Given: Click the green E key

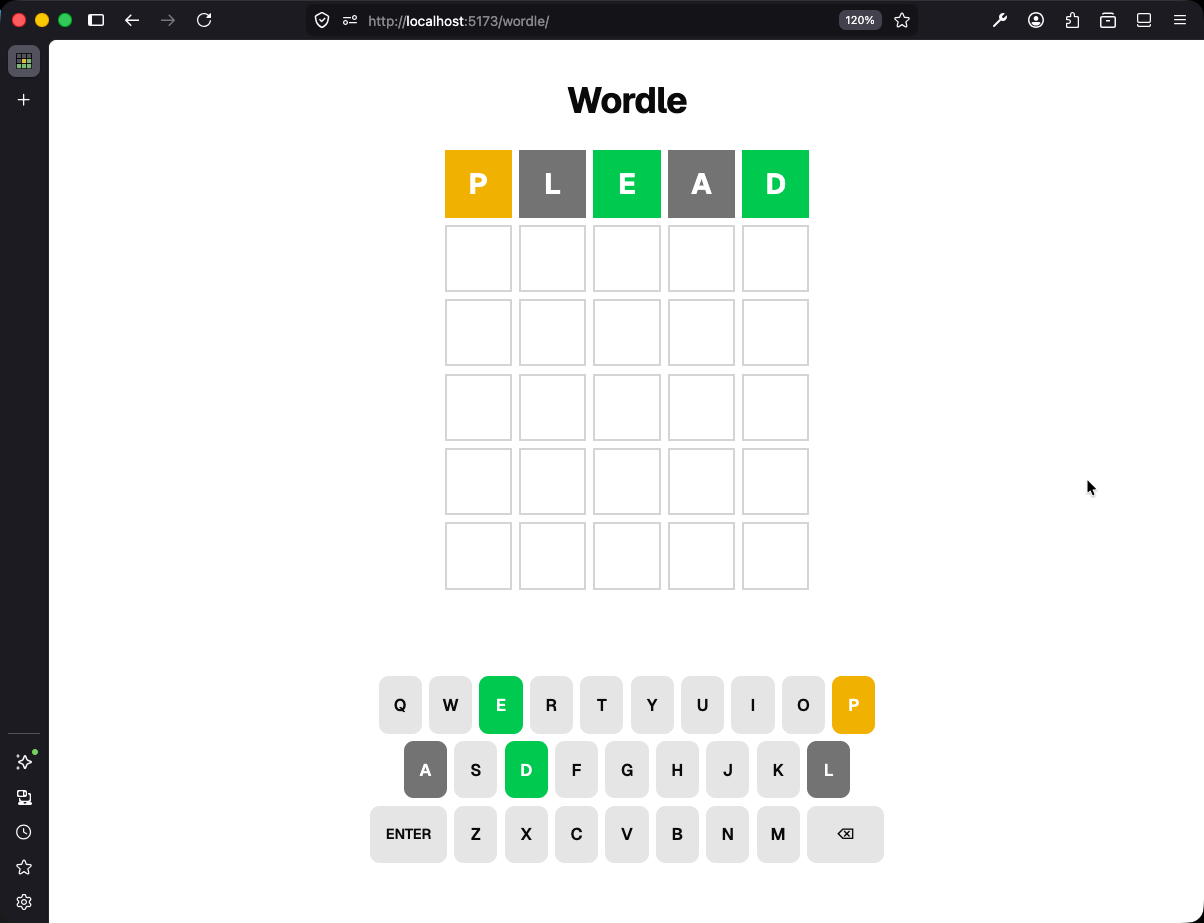Looking at the screenshot, I should [501, 705].
